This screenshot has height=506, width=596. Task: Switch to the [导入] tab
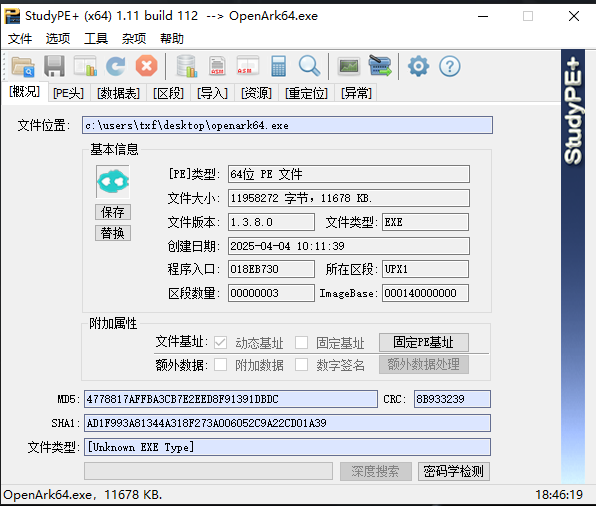212,93
